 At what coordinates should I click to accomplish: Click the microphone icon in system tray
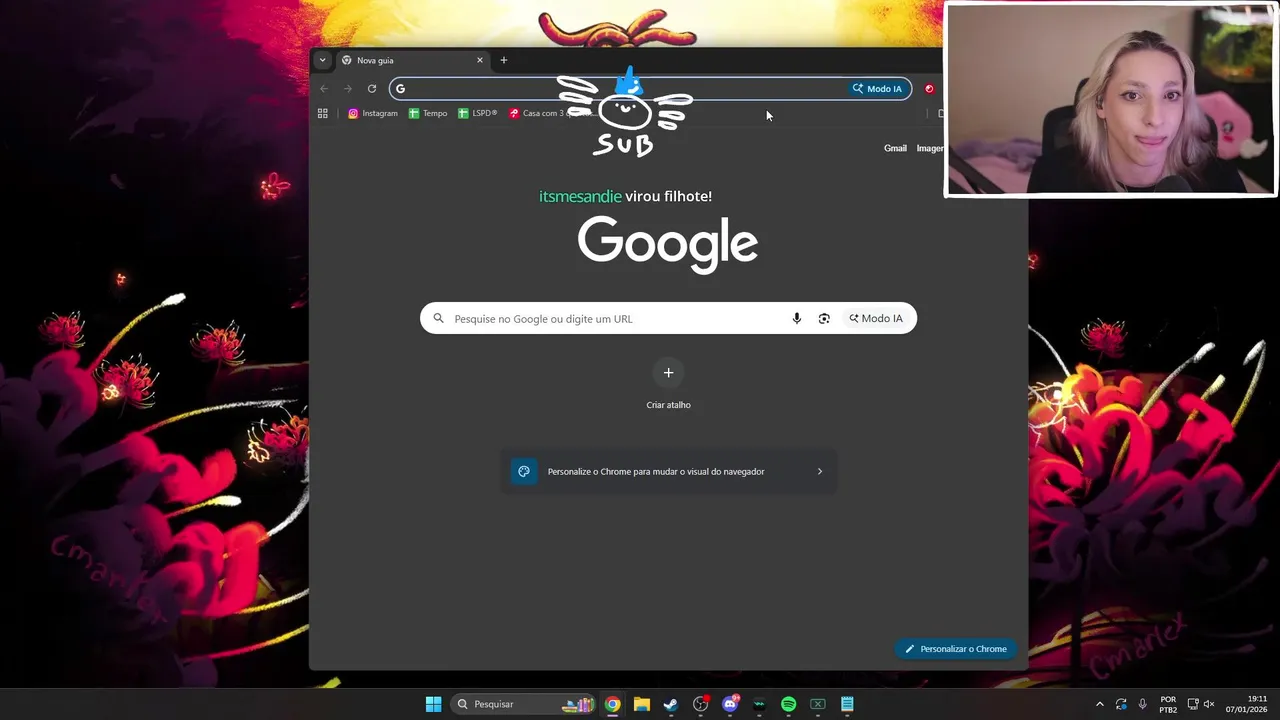(x=1143, y=704)
